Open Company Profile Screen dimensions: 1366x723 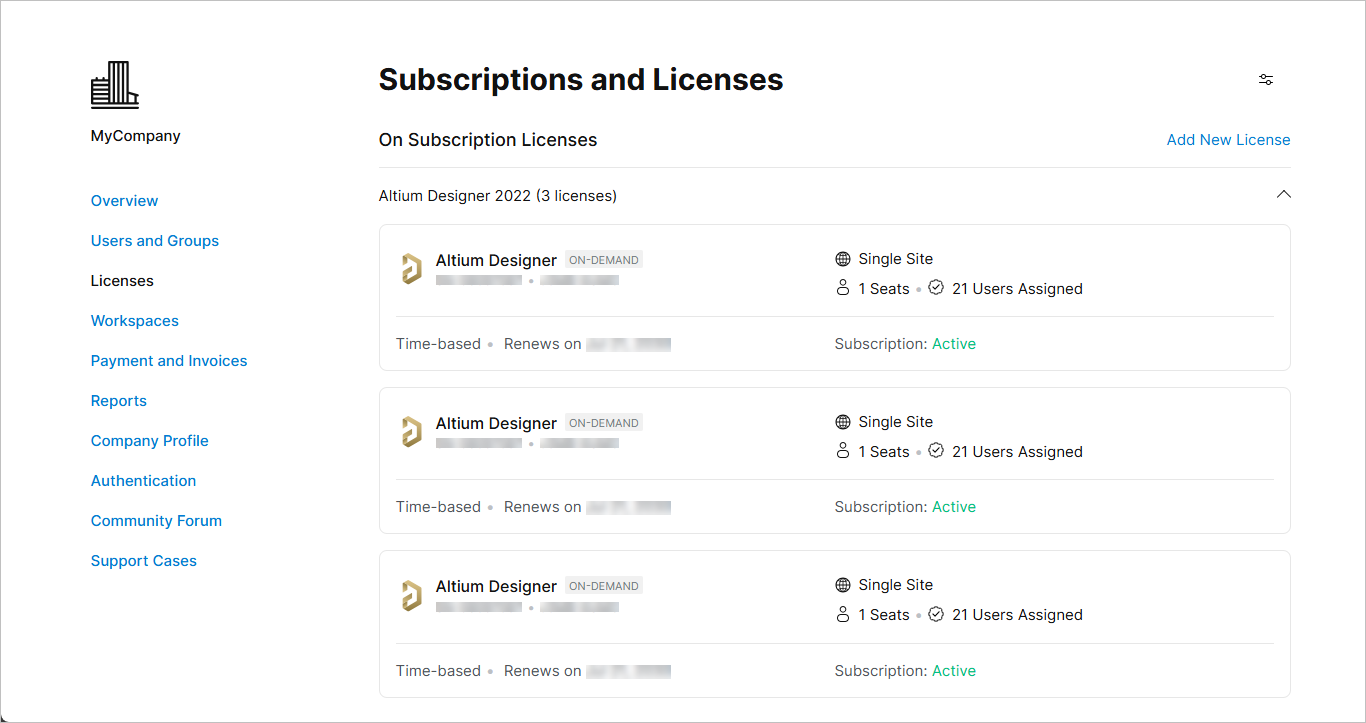tap(150, 441)
